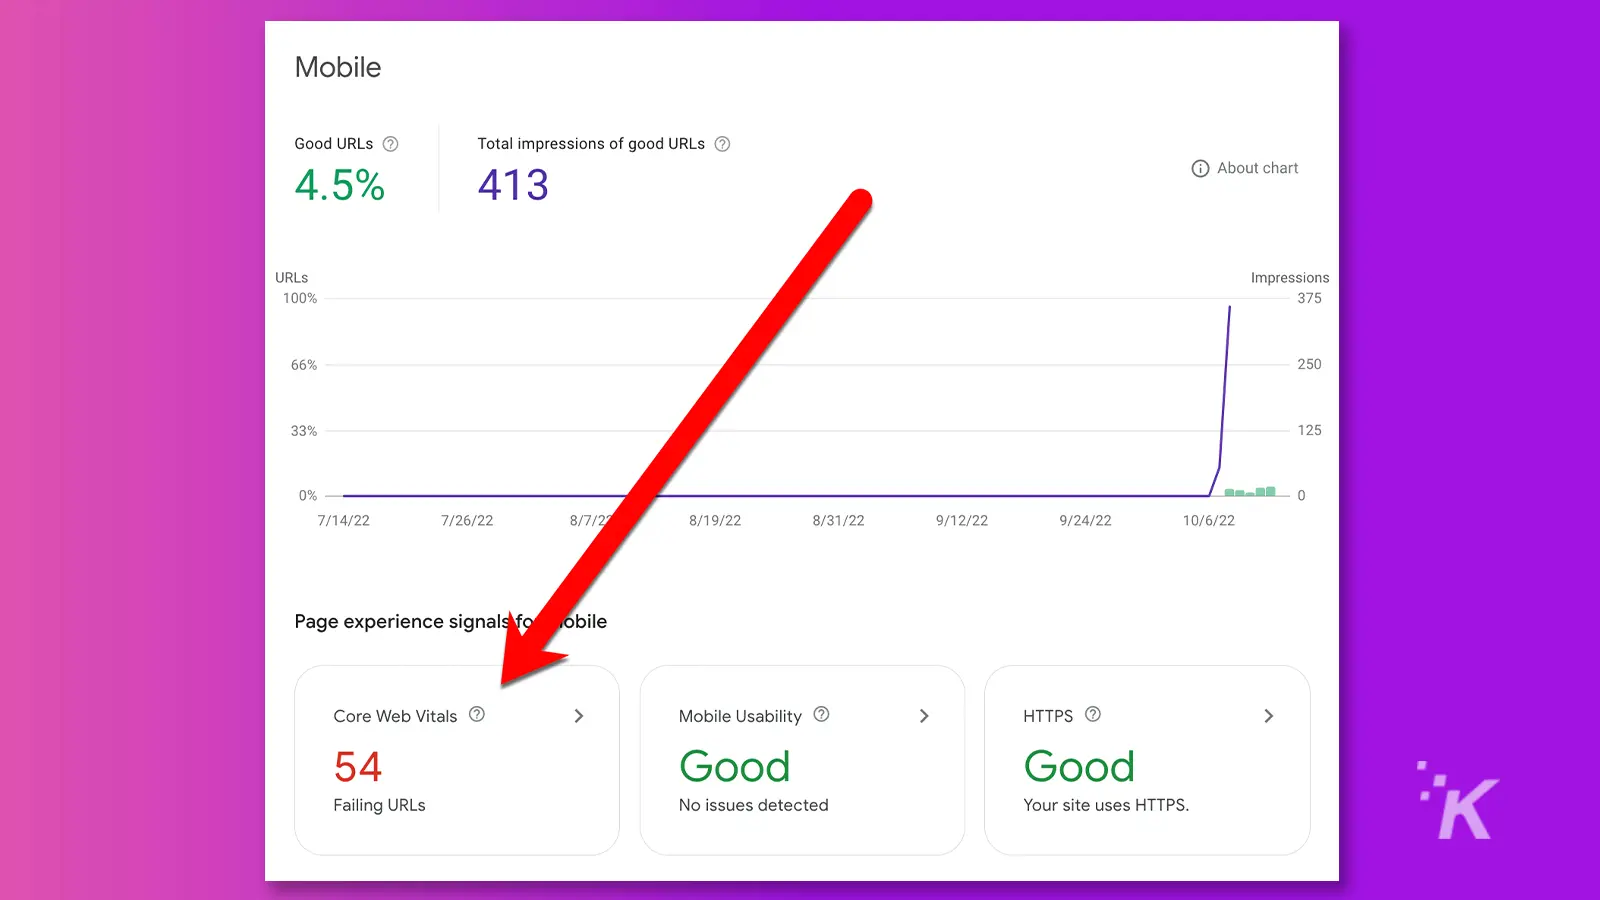Click the Impressions axis label
Viewport: 1600px width, 900px height.
click(x=1290, y=278)
